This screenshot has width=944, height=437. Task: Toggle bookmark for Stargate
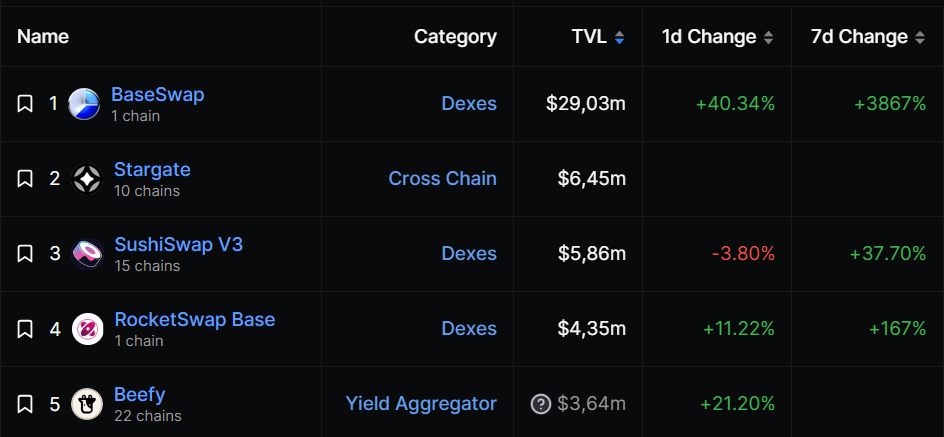25,178
